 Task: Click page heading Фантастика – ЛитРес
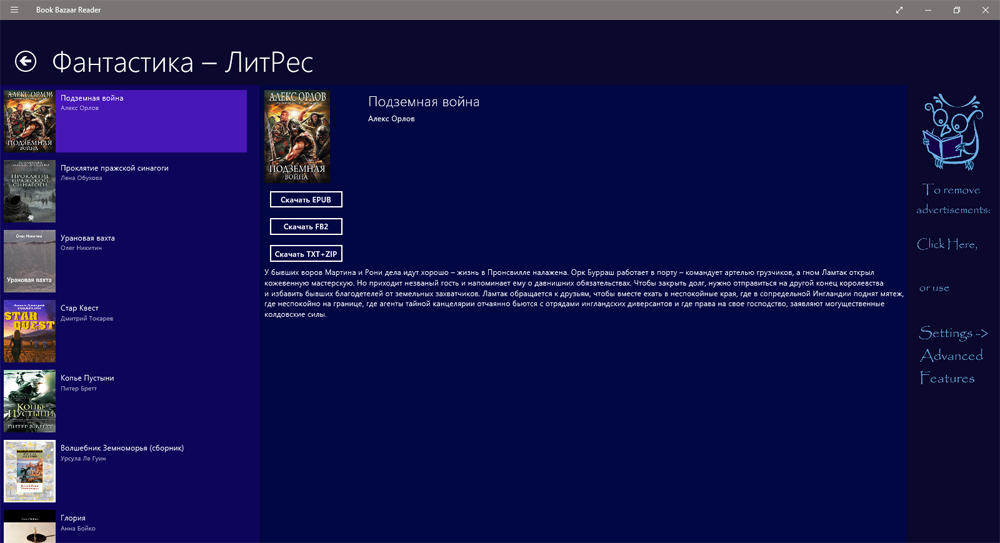tap(182, 63)
